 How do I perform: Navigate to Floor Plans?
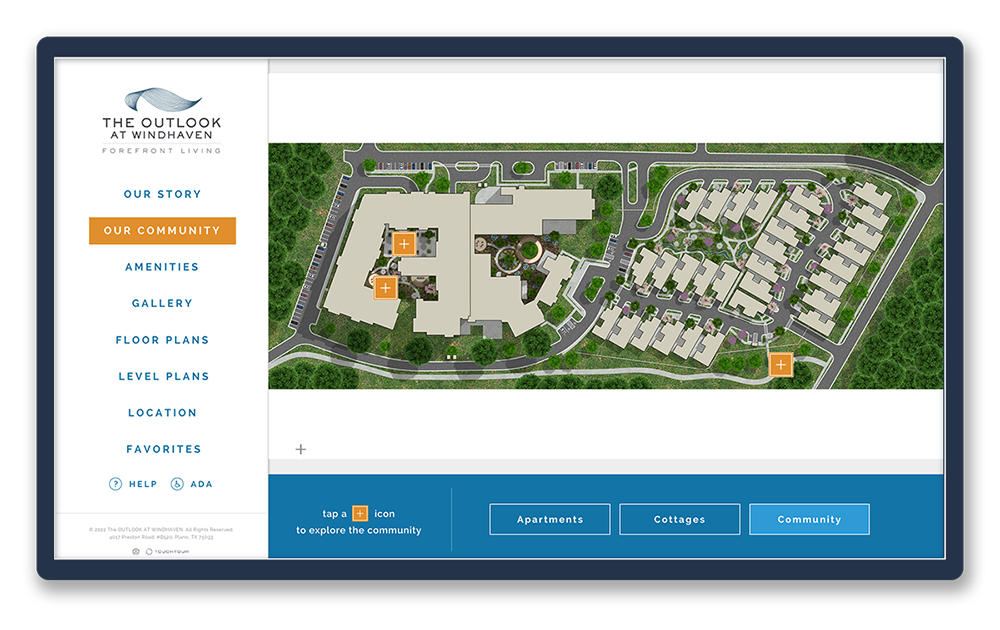(x=162, y=340)
